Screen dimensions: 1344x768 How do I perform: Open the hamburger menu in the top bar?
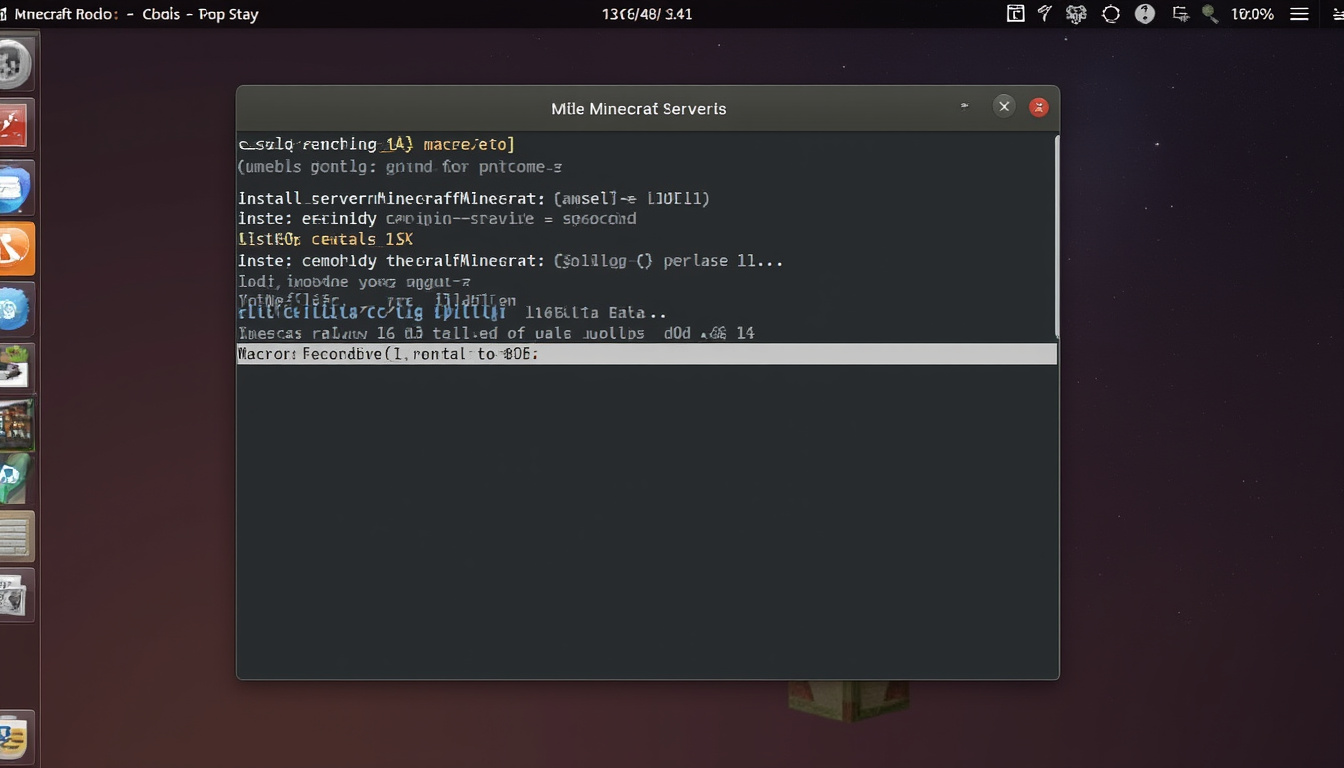point(1299,14)
